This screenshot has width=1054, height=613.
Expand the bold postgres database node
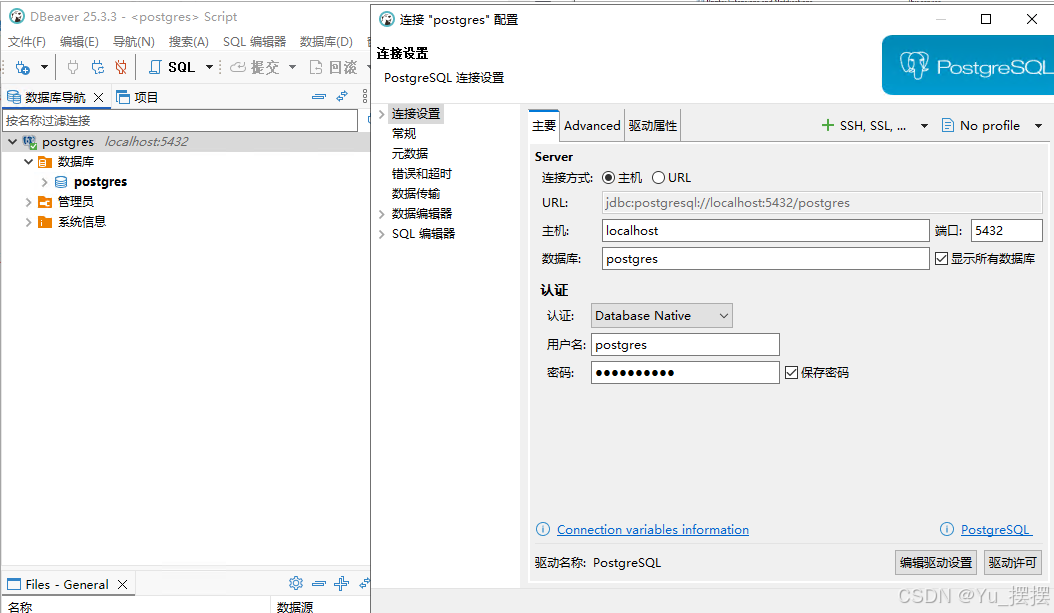click(44, 182)
